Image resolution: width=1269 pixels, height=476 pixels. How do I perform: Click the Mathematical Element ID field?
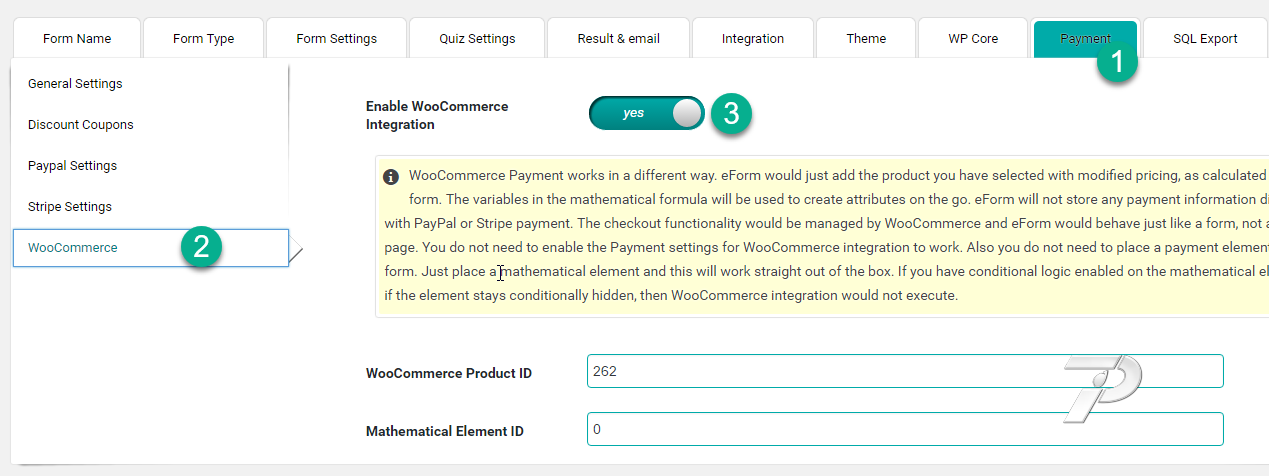[905, 429]
